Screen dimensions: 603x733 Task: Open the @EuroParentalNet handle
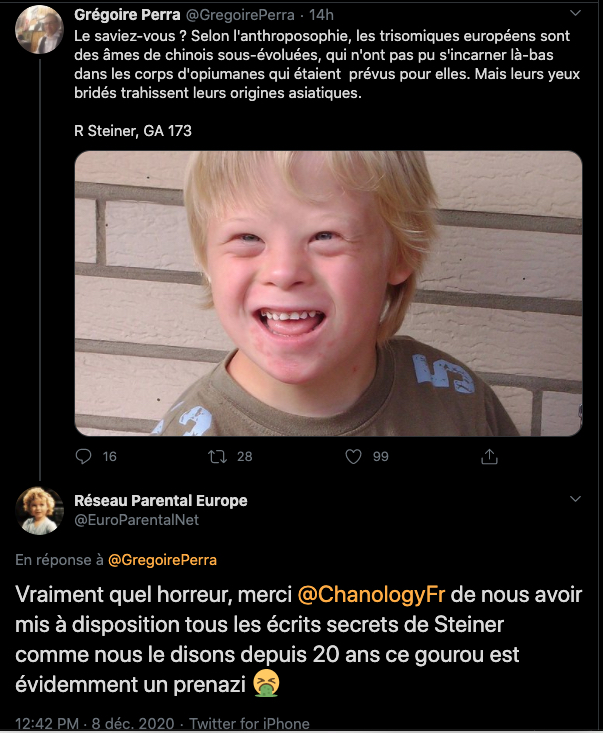coord(137,520)
